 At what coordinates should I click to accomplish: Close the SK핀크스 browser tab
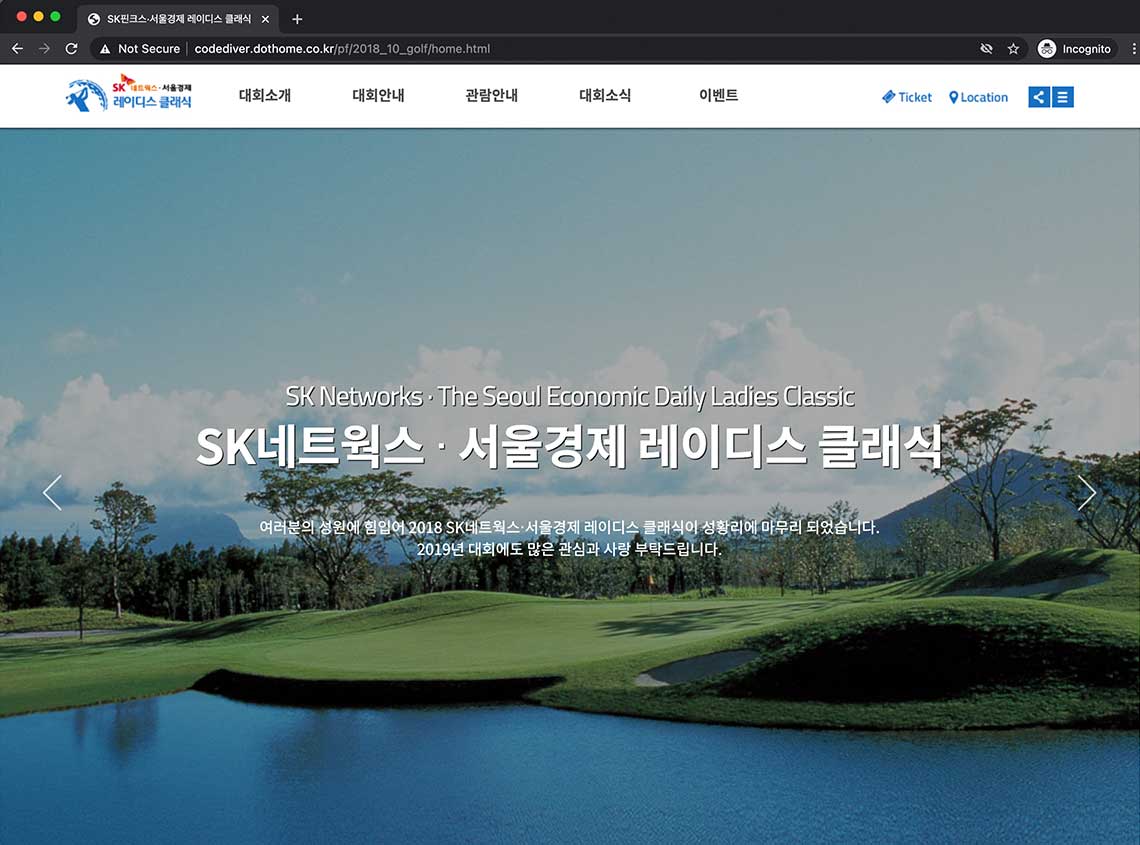[x=265, y=19]
